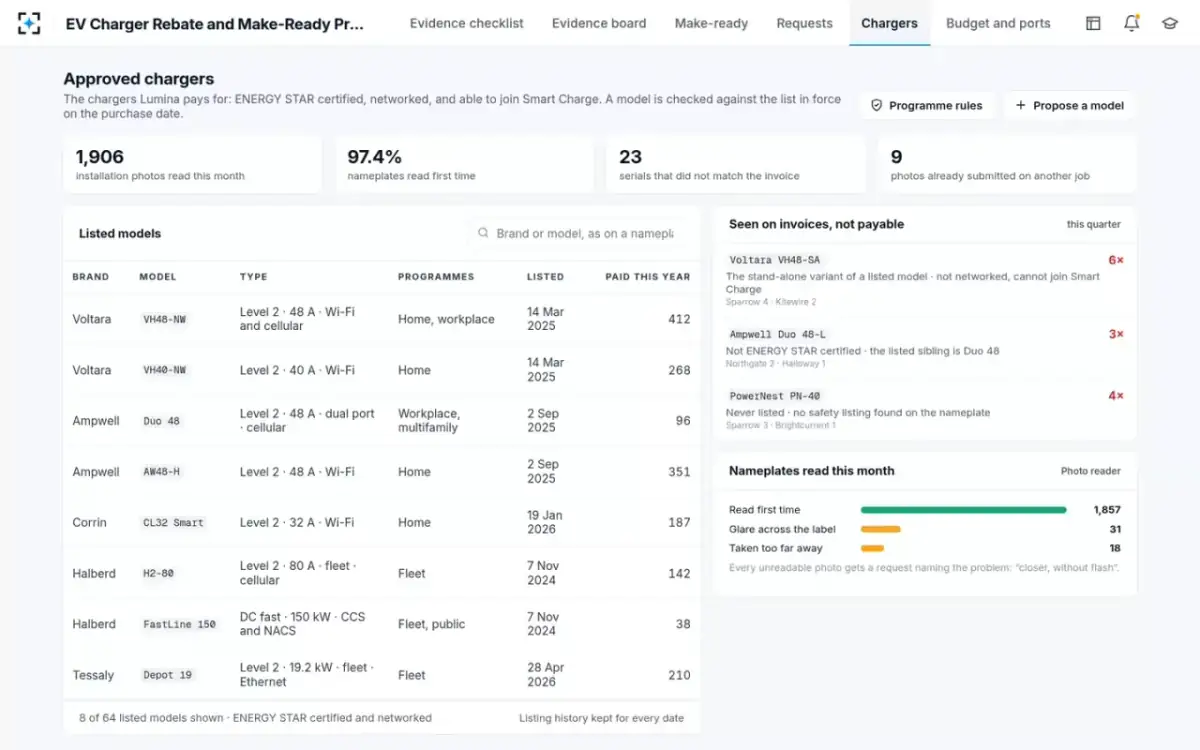Open the layout panel icon in header
The height and width of the screenshot is (750, 1200).
pyautogui.click(x=1093, y=23)
